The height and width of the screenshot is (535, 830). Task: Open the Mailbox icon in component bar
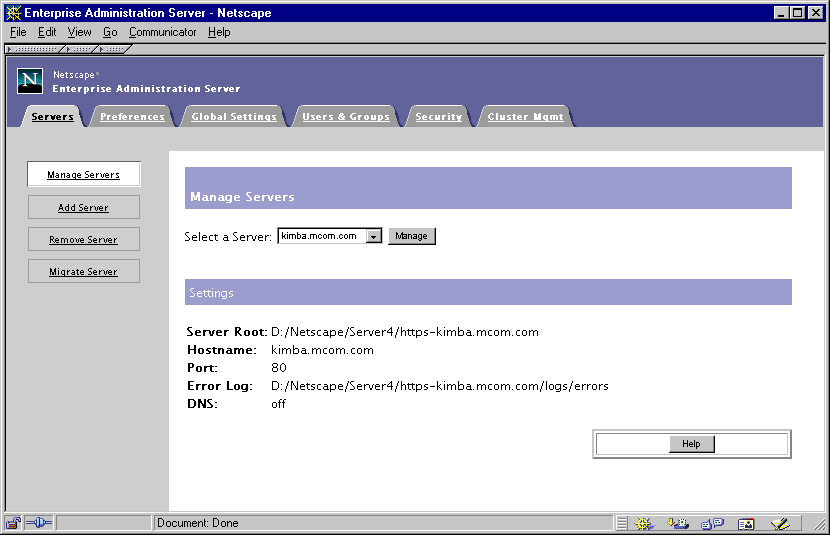pos(678,523)
